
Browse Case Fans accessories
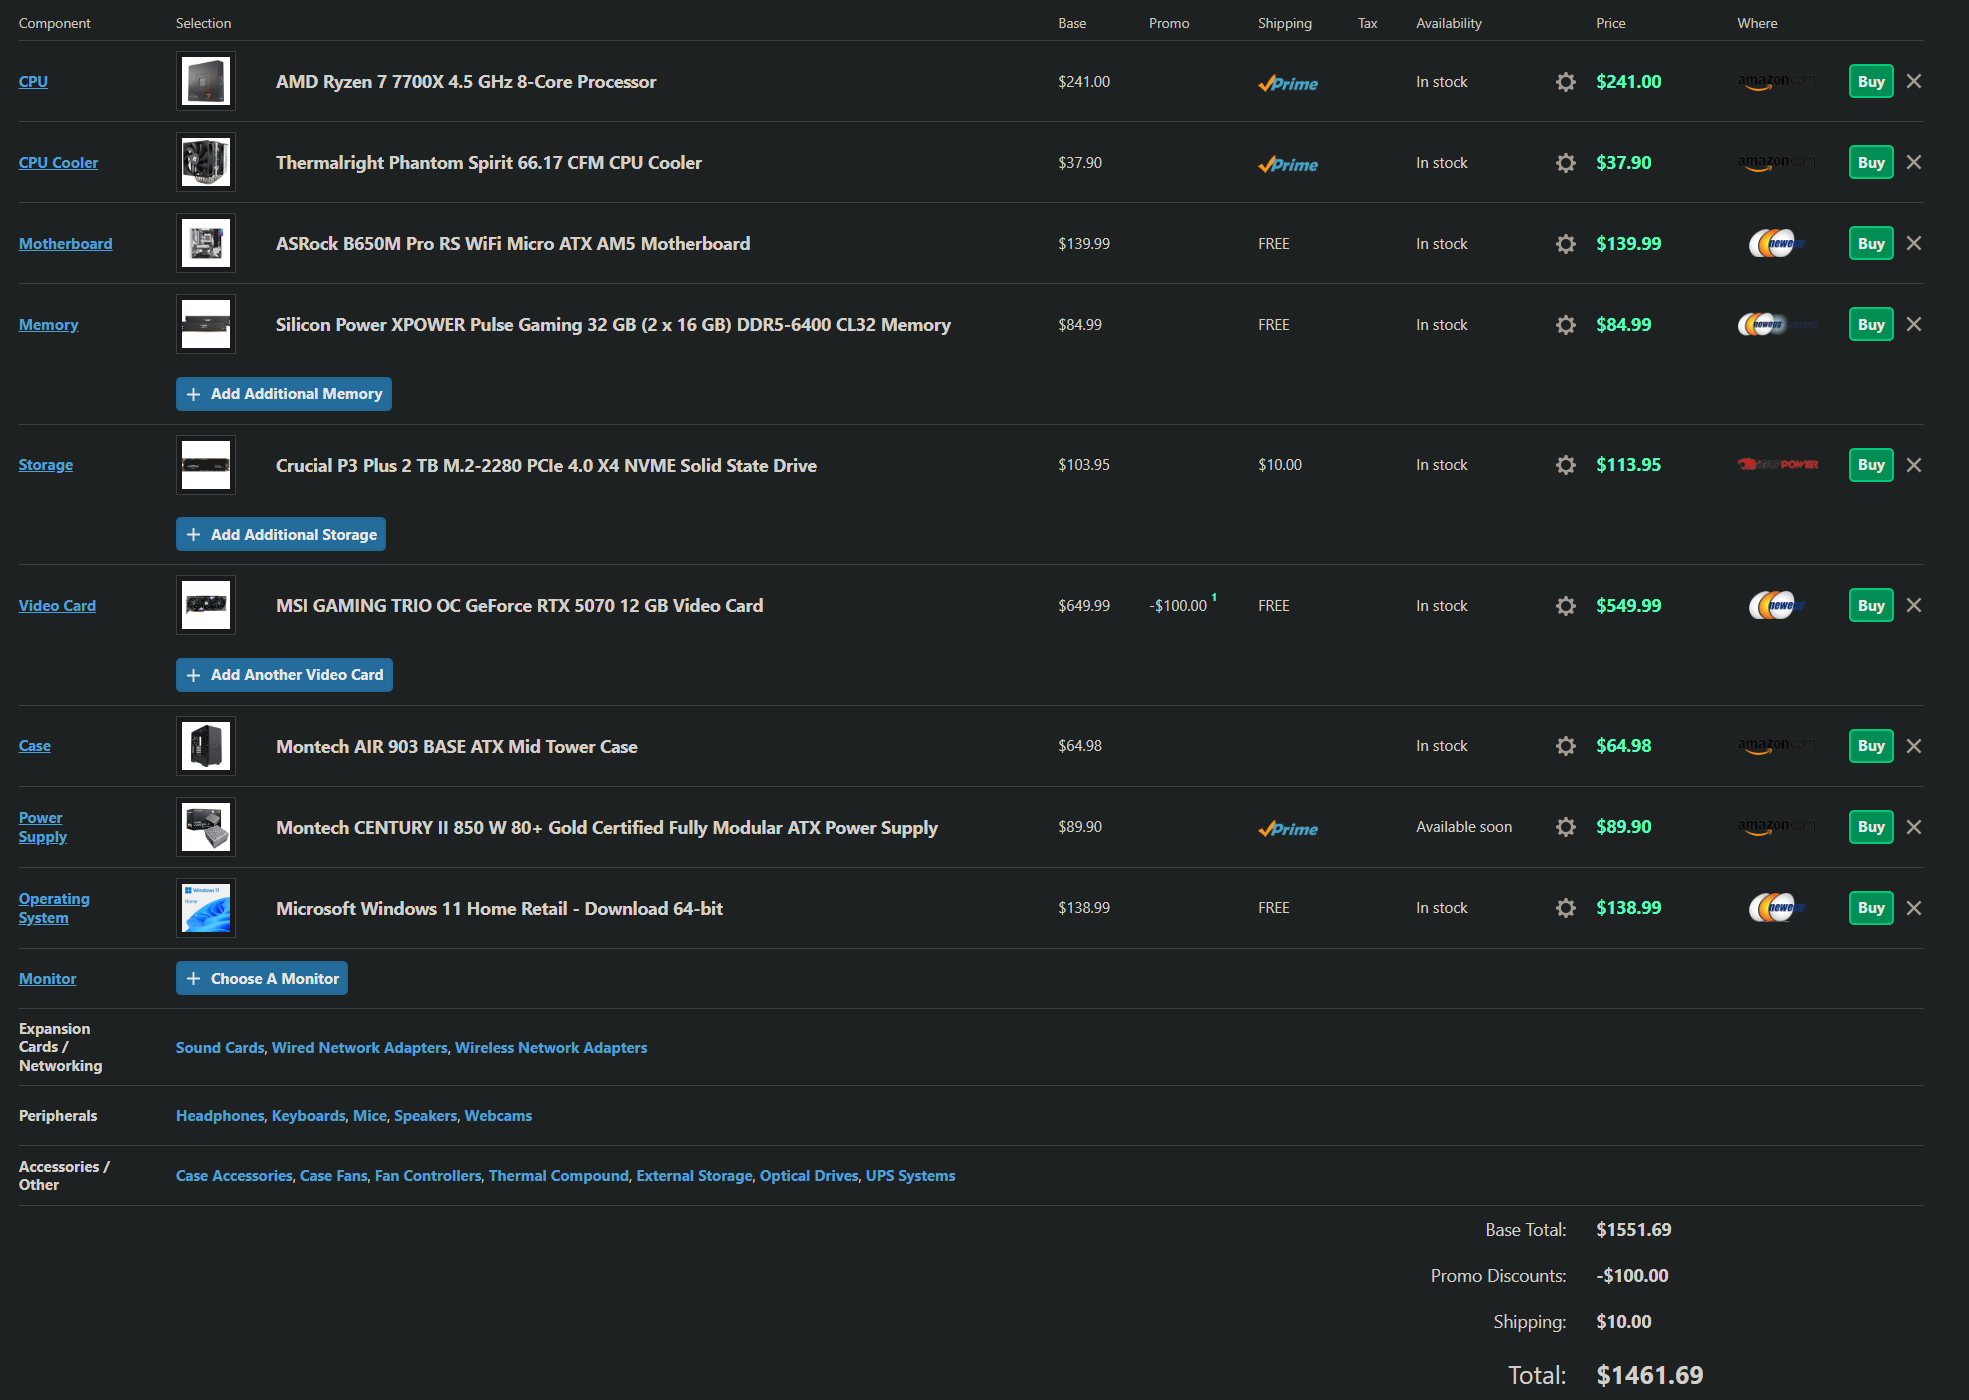coord(334,1176)
